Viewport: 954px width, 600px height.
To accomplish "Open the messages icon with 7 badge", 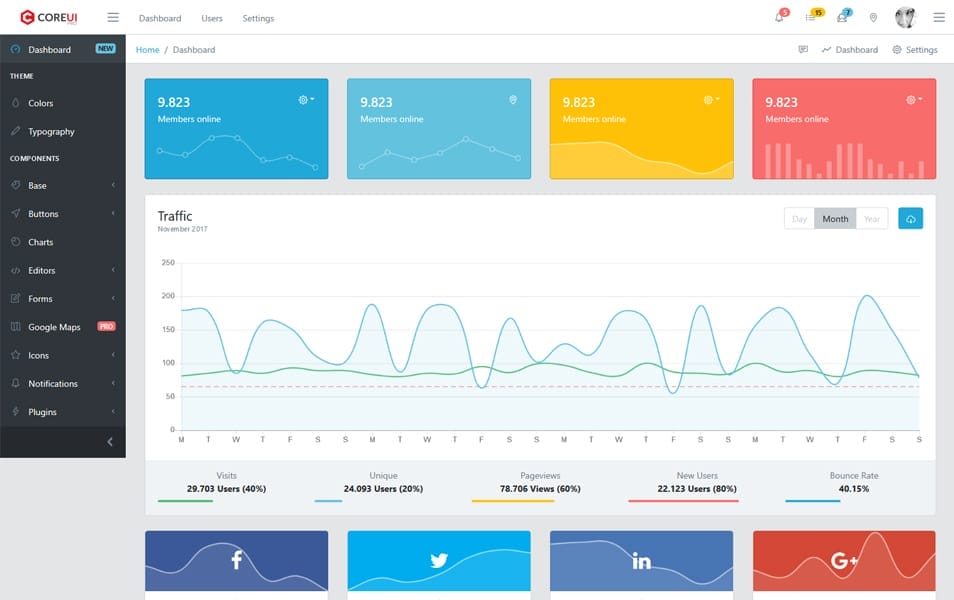I will pyautogui.click(x=841, y=17).
